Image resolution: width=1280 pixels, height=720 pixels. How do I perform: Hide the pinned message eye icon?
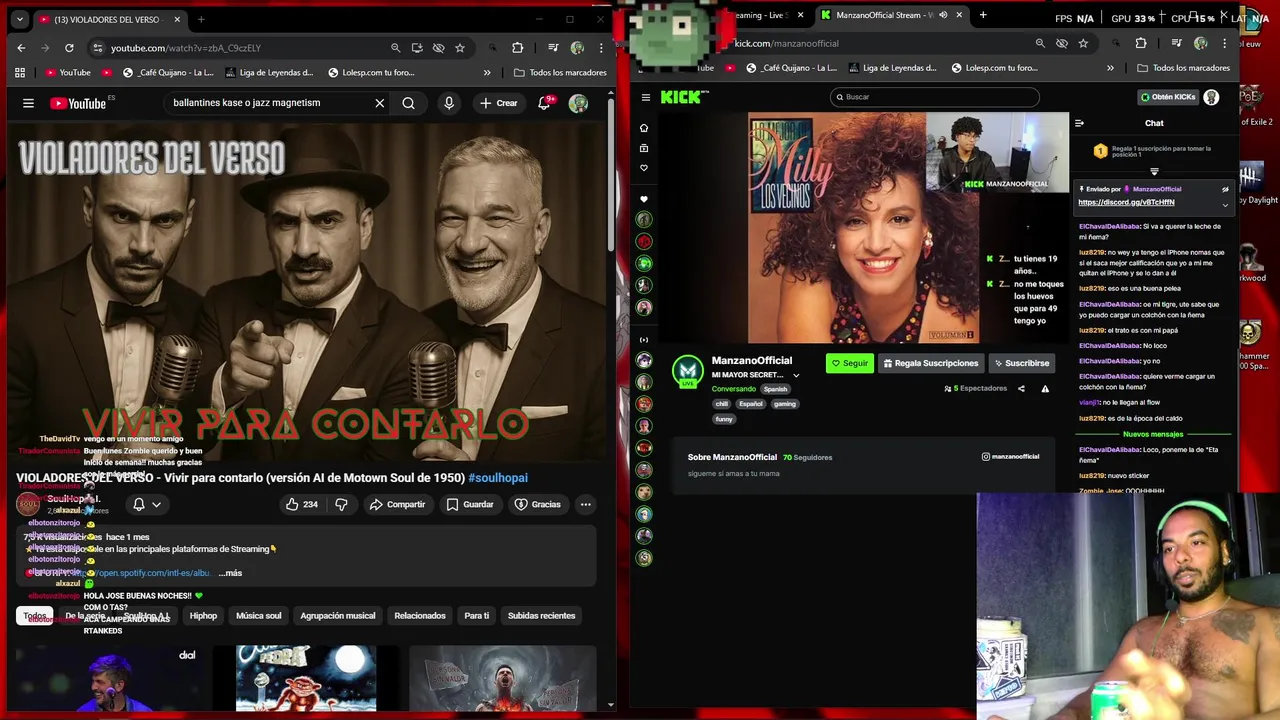pyautogui.click(x=1225, y=189)
